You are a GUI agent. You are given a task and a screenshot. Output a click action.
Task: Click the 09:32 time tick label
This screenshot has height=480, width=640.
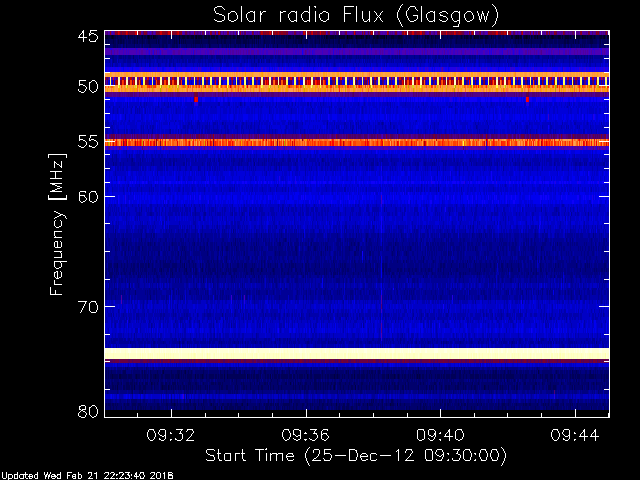(171, 435)
